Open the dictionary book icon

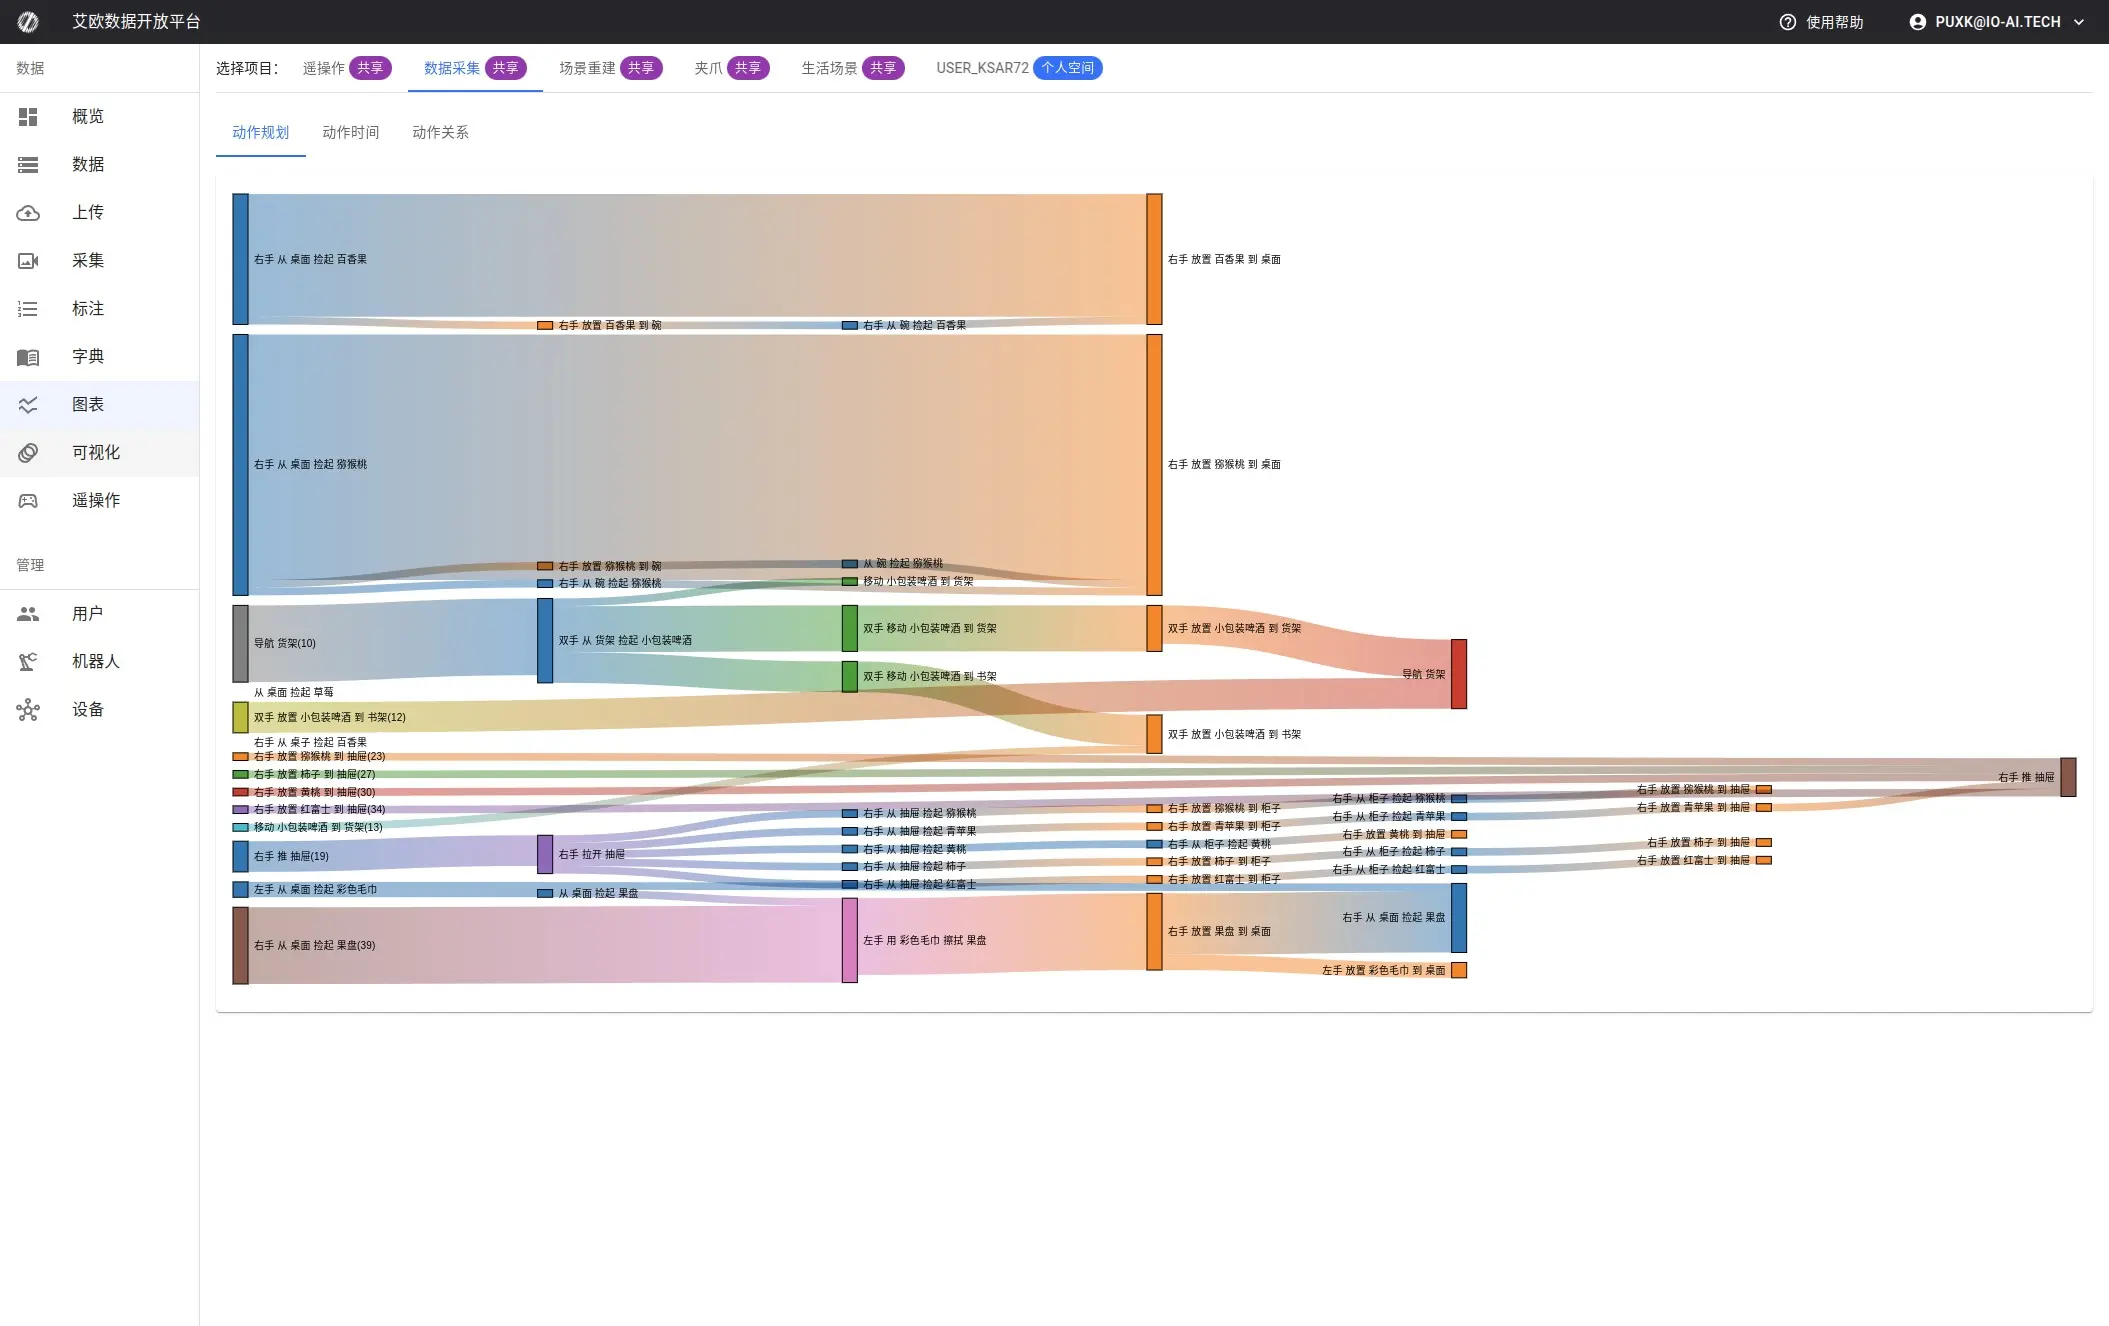click(28, 357)
